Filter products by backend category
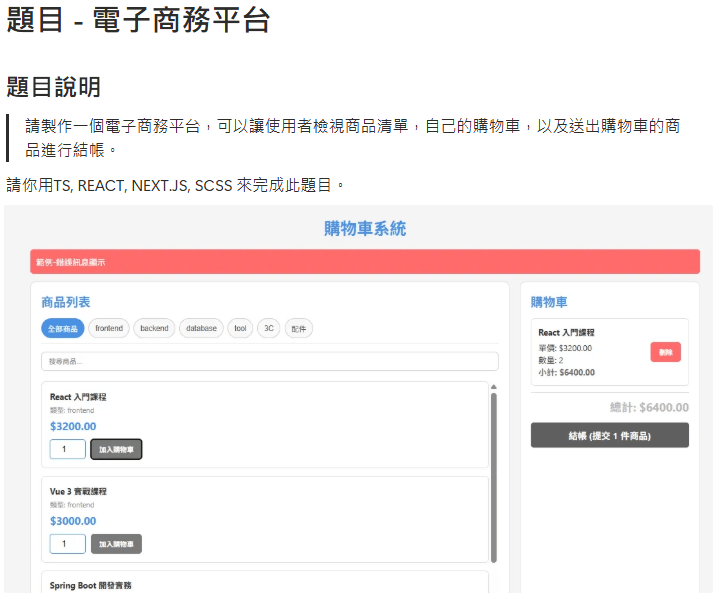720x599 pixels. [154, 328]
